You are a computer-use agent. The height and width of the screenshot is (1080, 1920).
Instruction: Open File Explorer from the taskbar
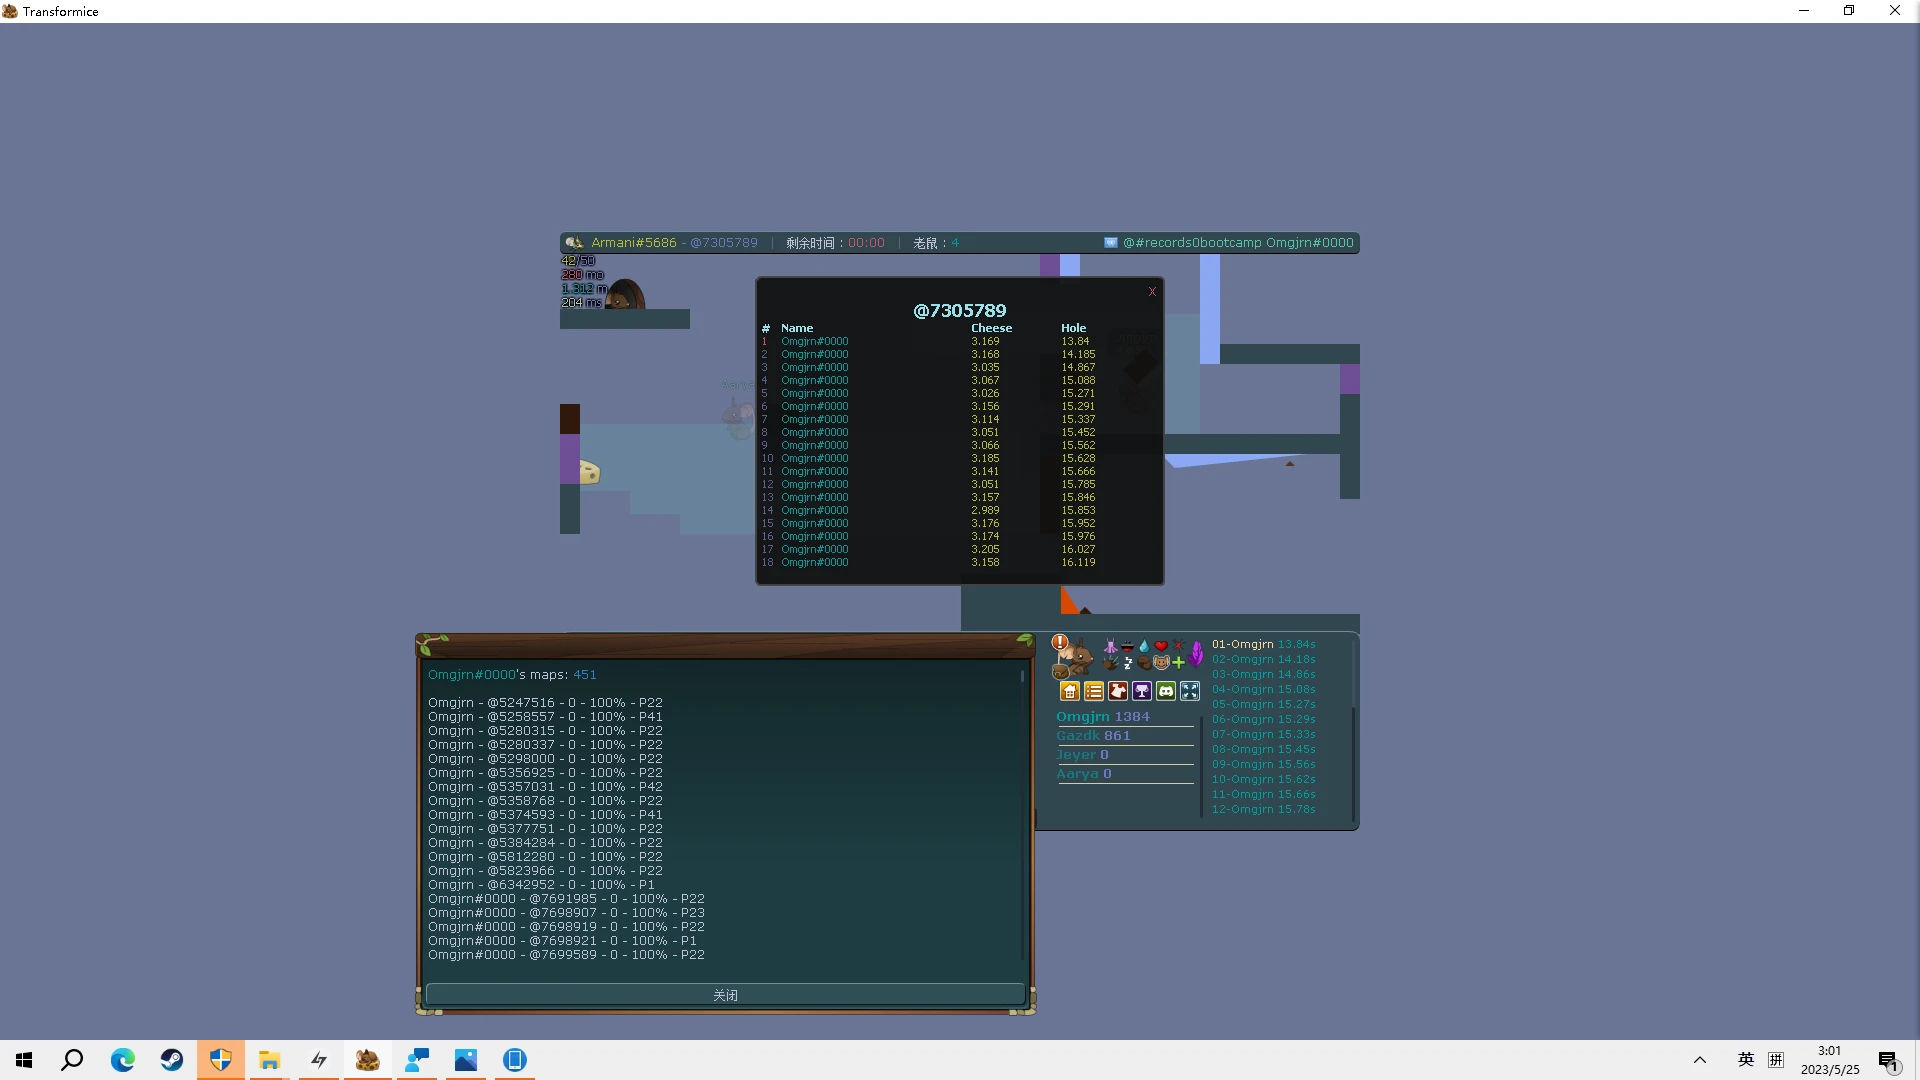269,1060
